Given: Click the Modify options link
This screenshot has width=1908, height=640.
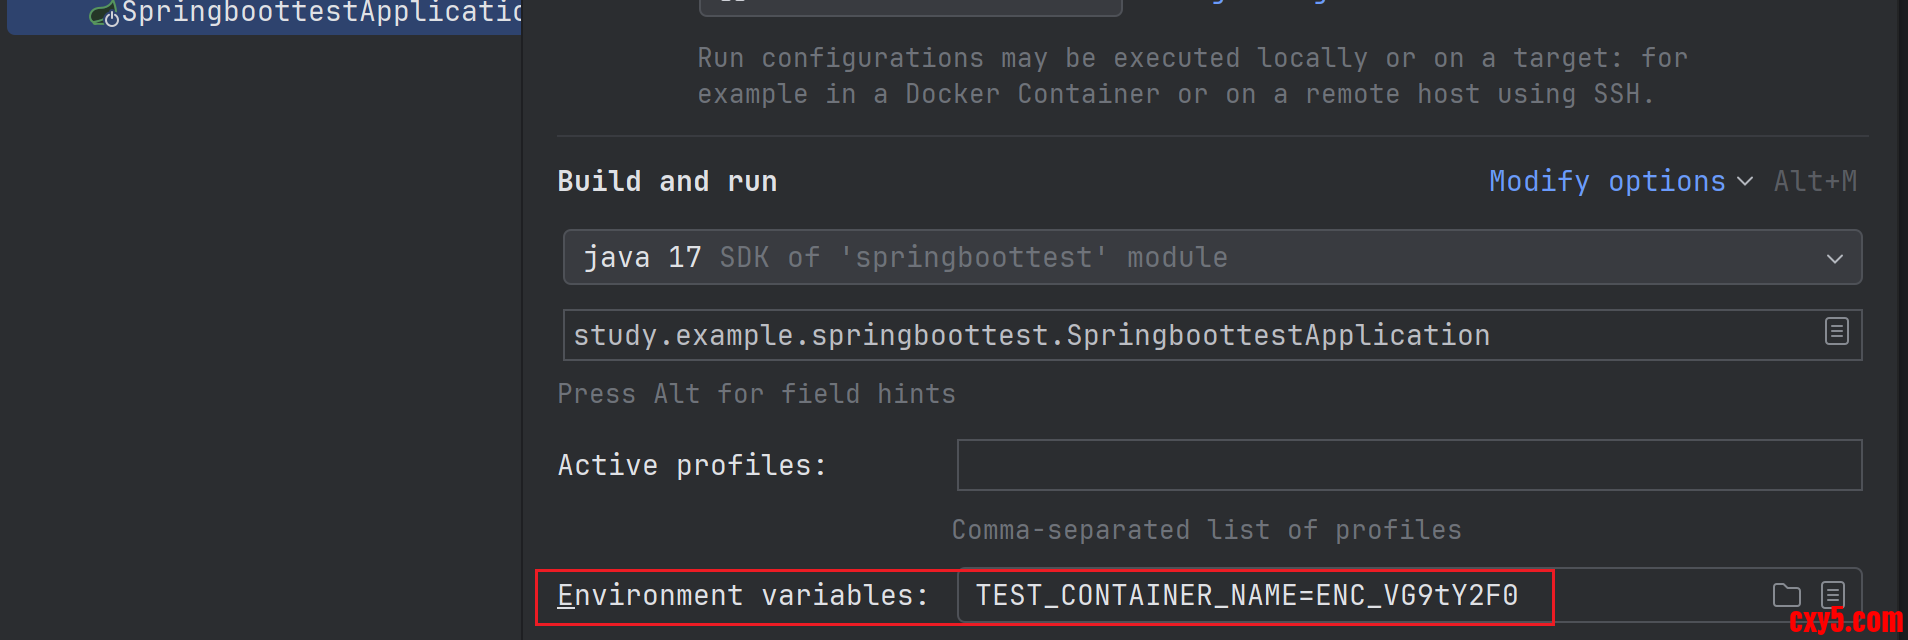Looking at the screenshot, I should point(1606,181).
